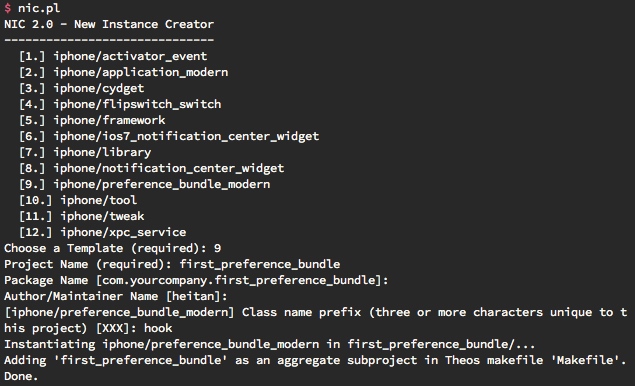The height and width of the screenshot is (386, 635).
Task: Click the project name first_preference_bundle value
Action: 260,264
